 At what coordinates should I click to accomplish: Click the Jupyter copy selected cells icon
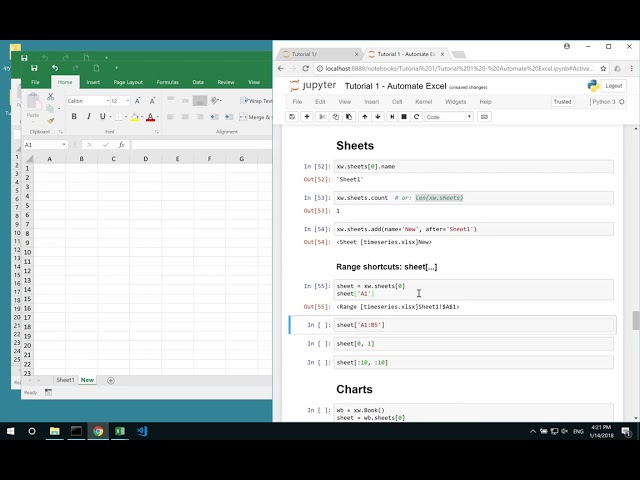(x=336, y=117)
